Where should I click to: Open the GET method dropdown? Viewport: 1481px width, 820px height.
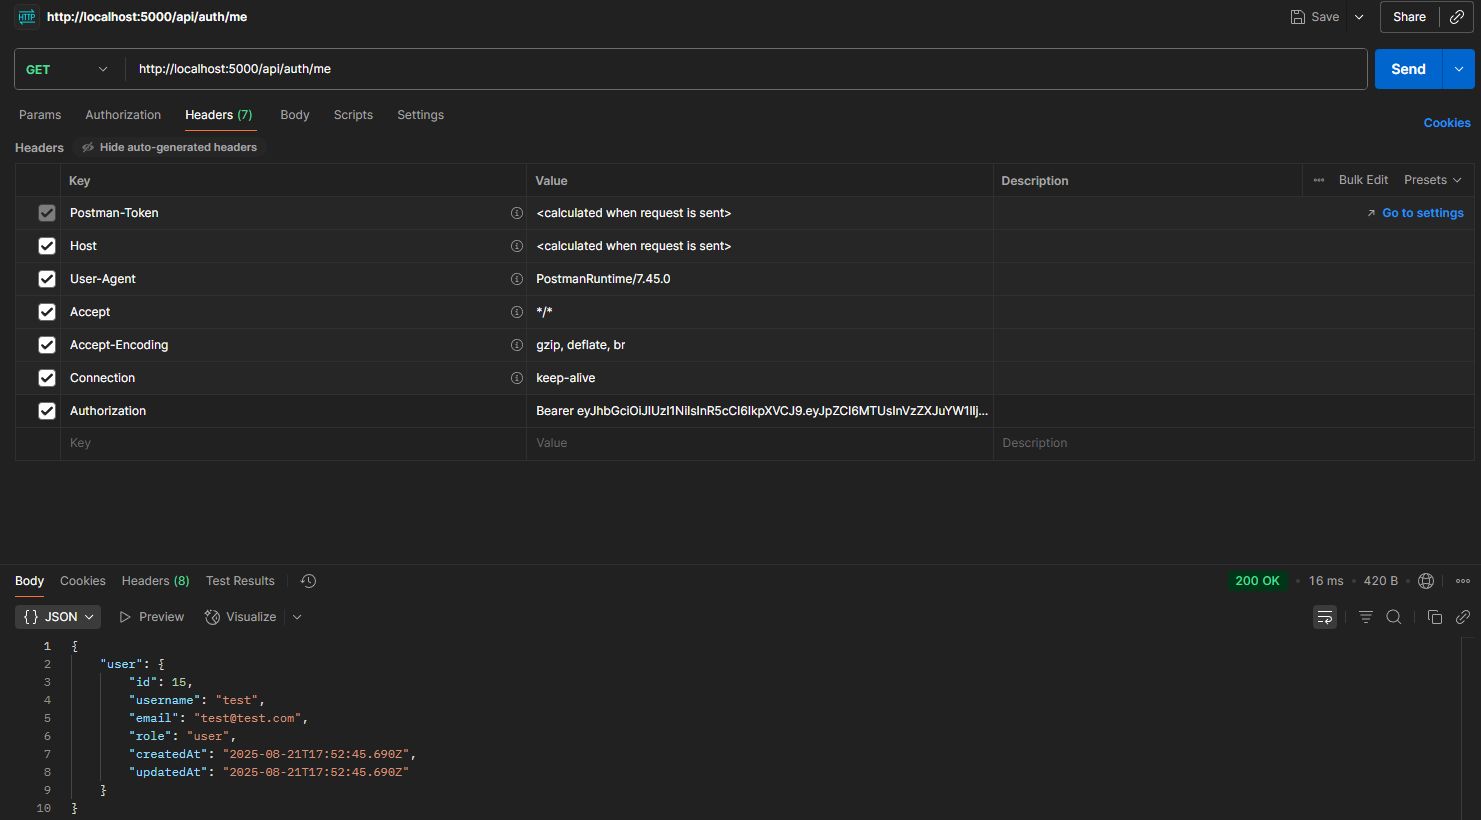point(67,69)
